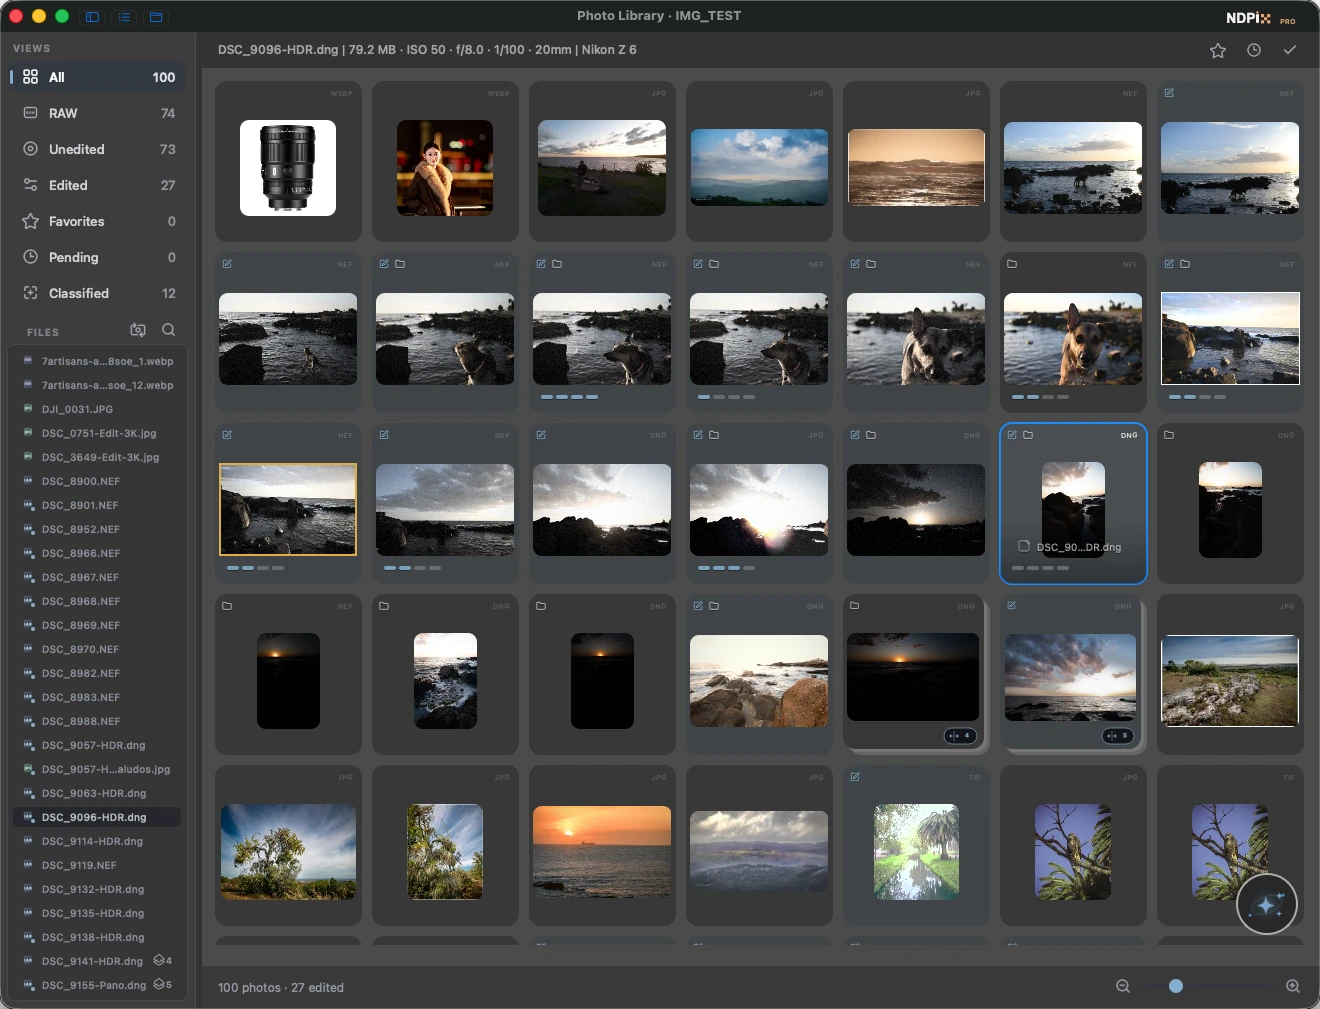Image resolution: width=1320 pixels, height=1009 pixels.
Task: Click the Unedited icon in sidebar
Action: 31,149
